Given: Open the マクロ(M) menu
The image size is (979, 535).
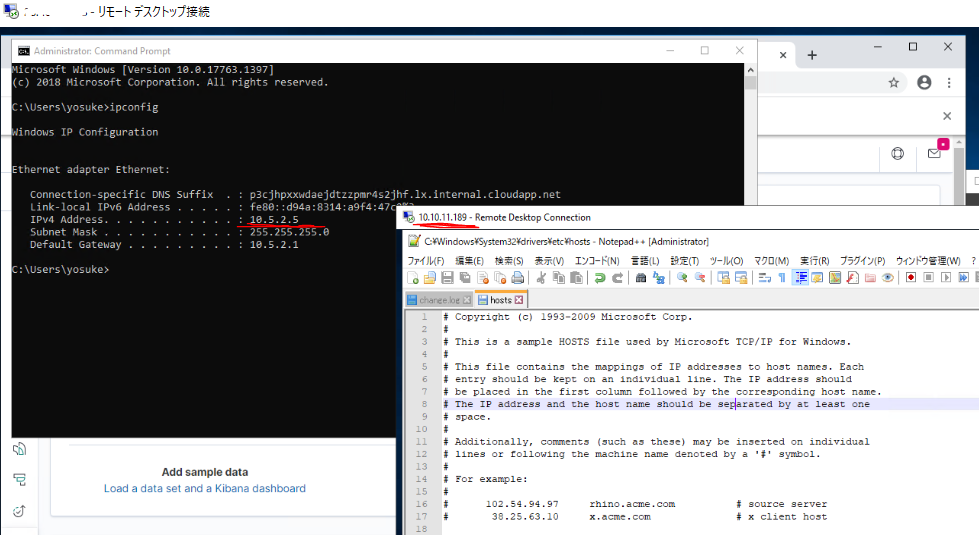Looking at the screenshot, I should (x=772, y=261).
